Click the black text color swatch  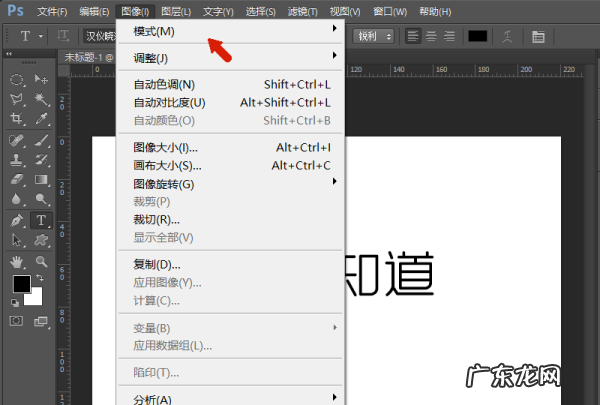[478, 36]
